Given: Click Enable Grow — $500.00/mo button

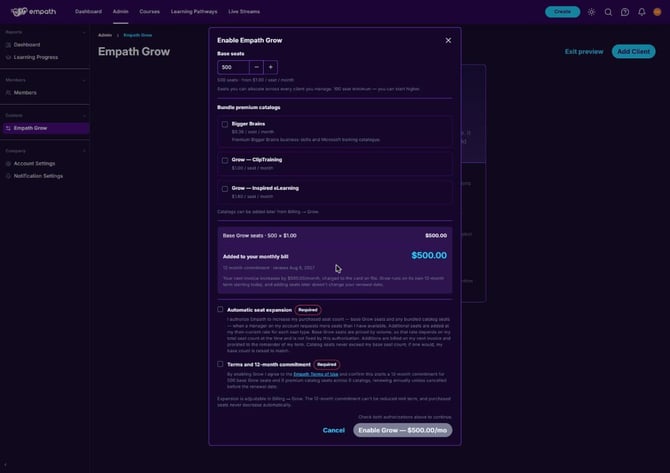Looking at the screenshot, I should 403,430.
